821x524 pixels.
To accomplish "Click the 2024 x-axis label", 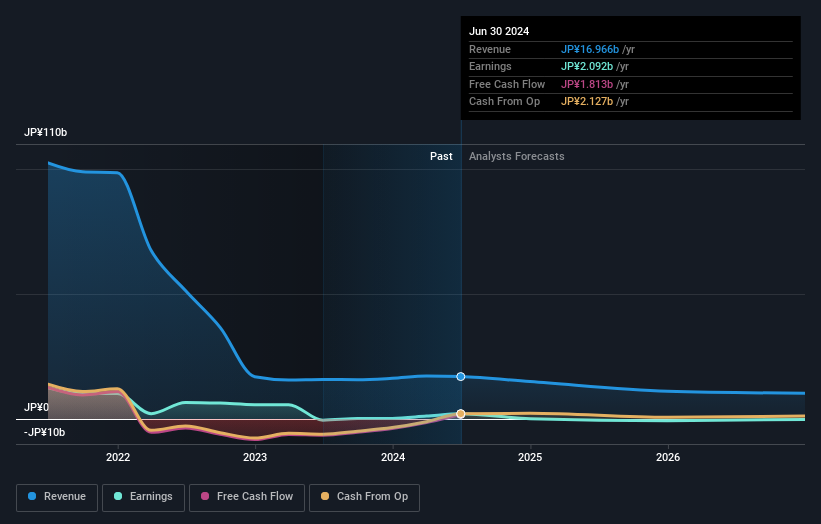I will [393, 458].
